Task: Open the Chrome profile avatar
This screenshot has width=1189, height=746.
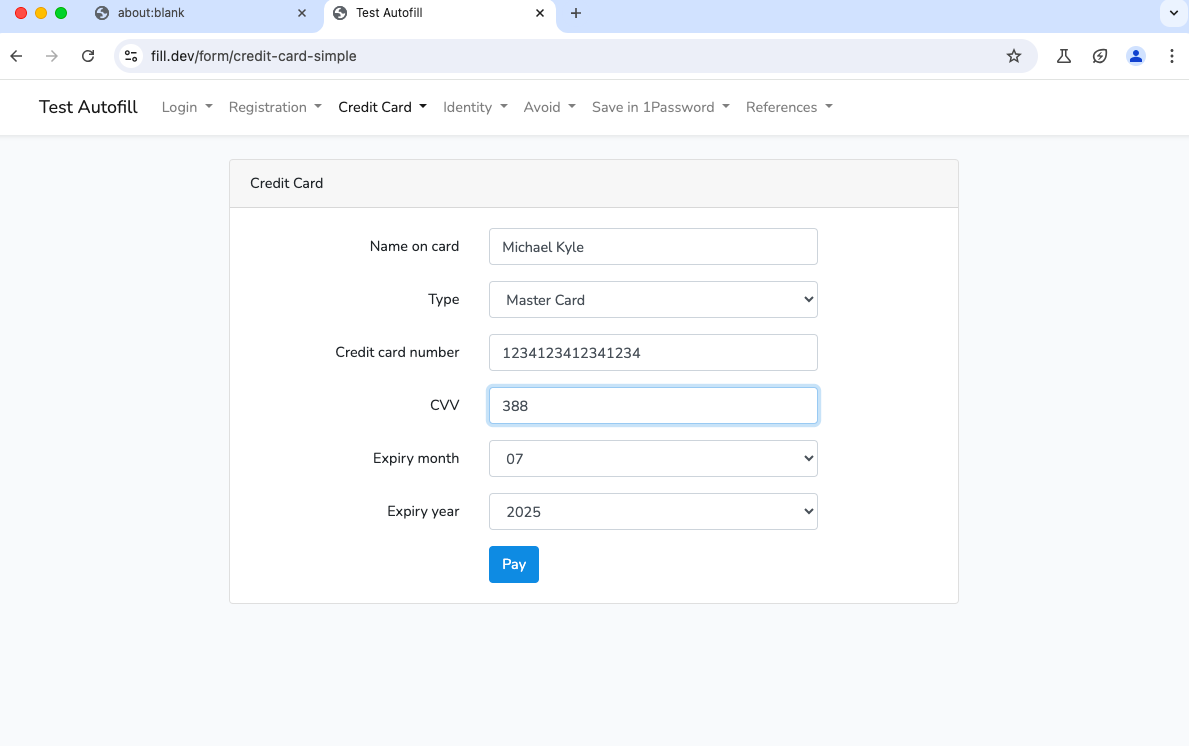Action: (1135, 56)
